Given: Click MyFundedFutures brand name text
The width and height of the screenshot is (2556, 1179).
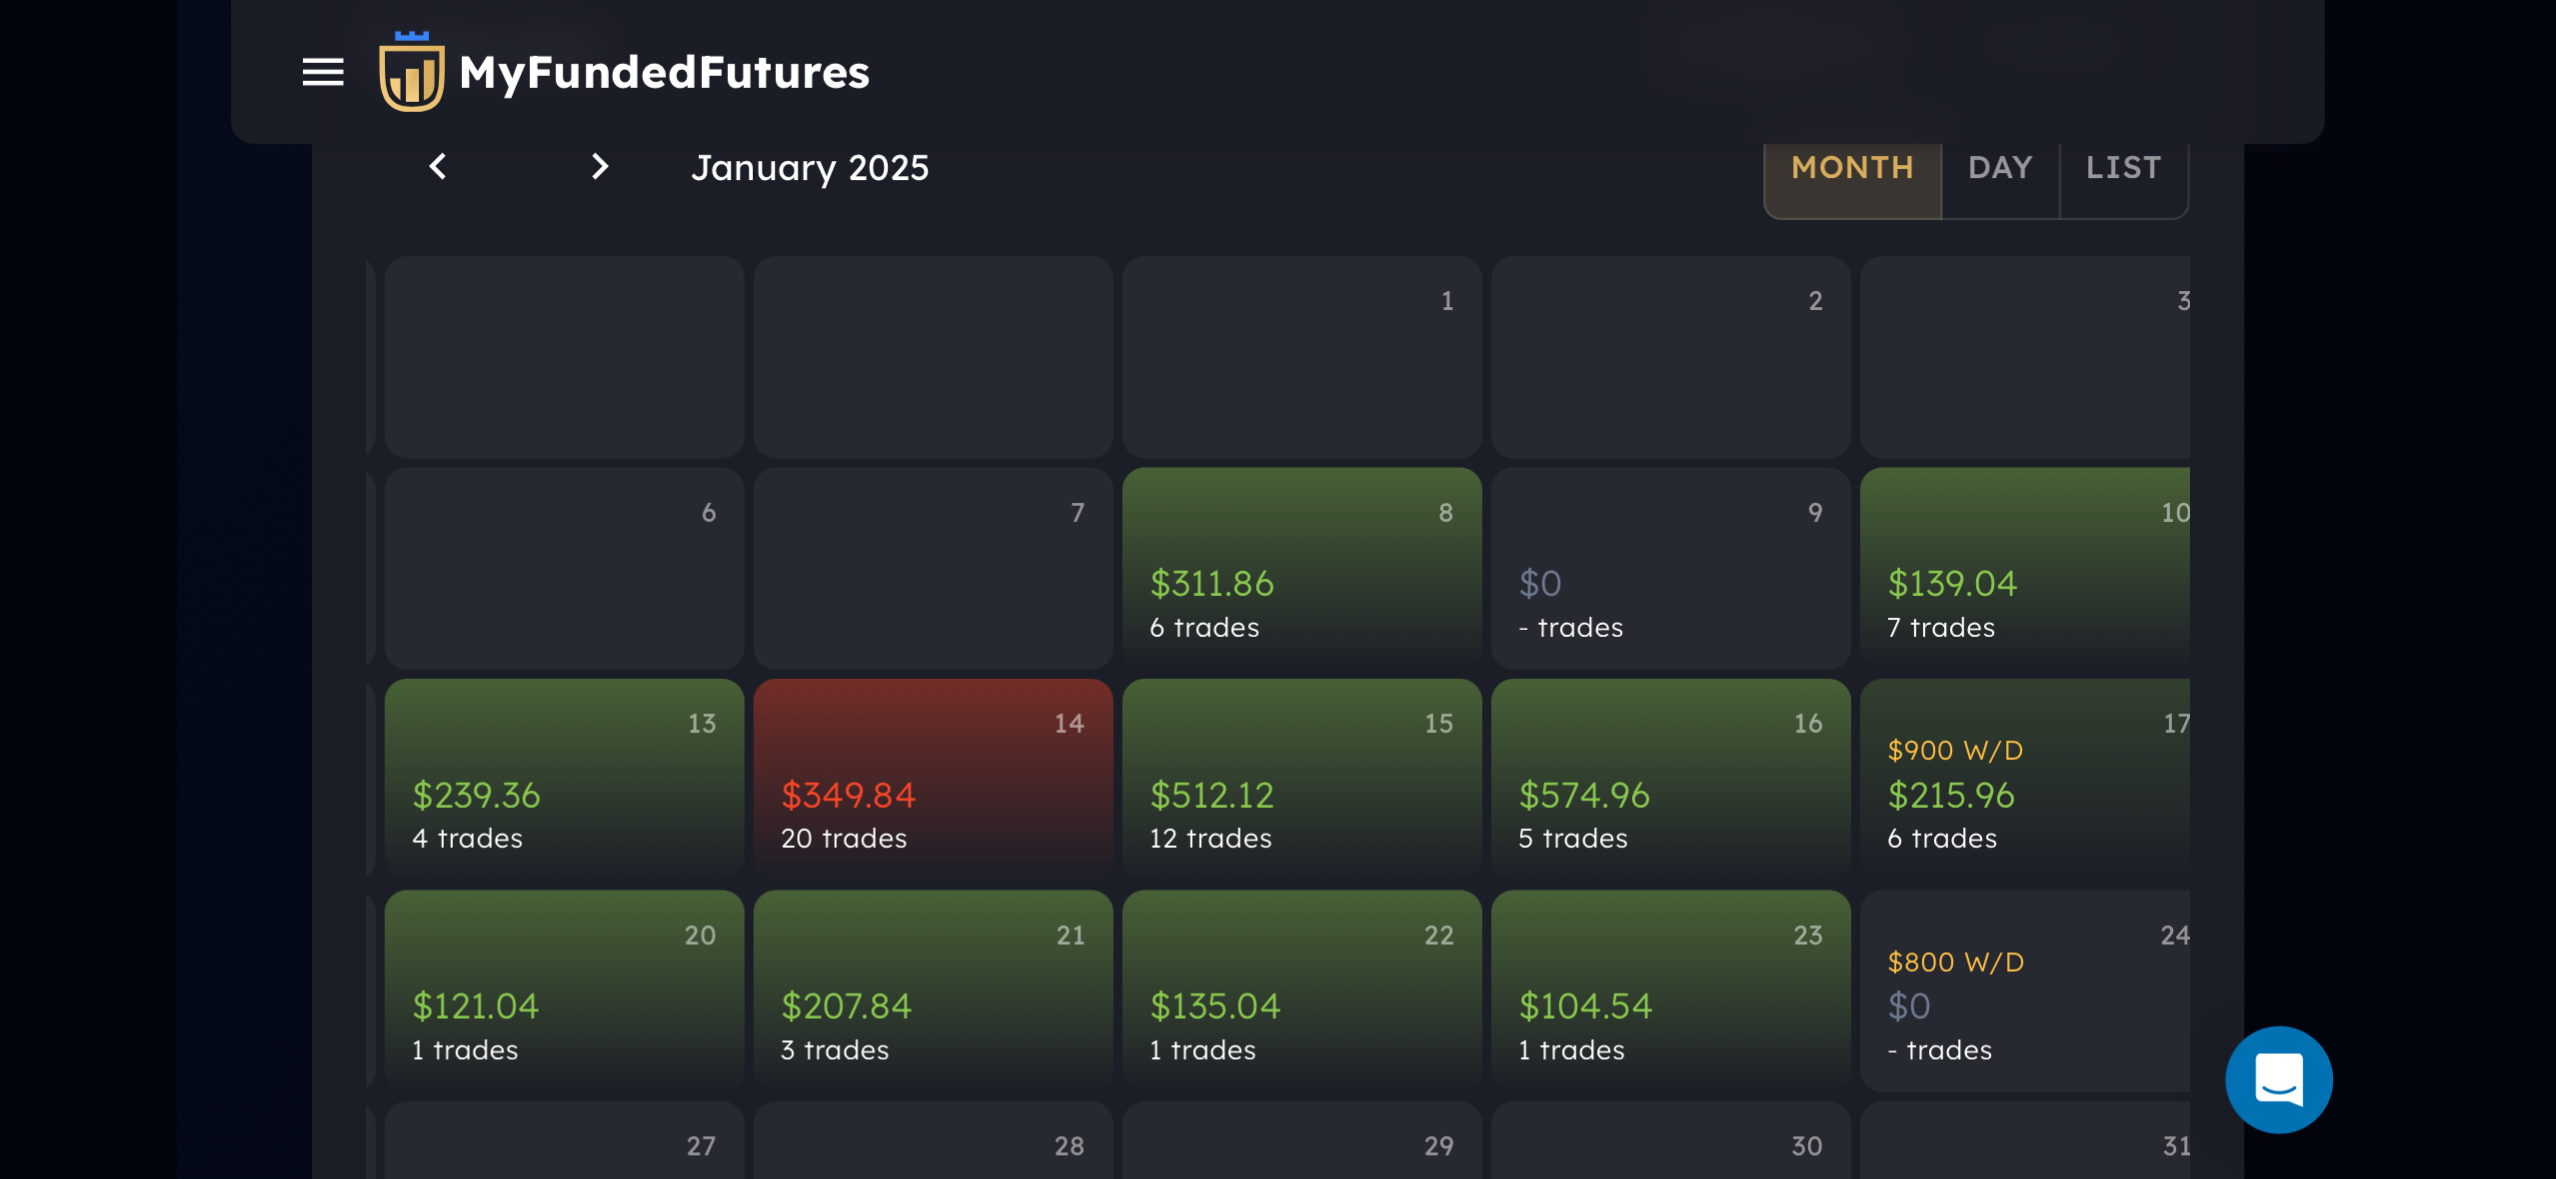Looking at the screenshot, I should coord(664,73).
